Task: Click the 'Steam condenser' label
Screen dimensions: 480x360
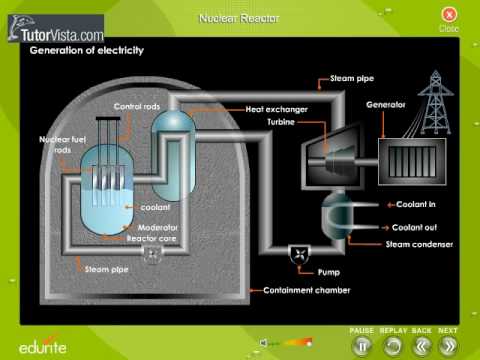Action: tap(419, 244)
